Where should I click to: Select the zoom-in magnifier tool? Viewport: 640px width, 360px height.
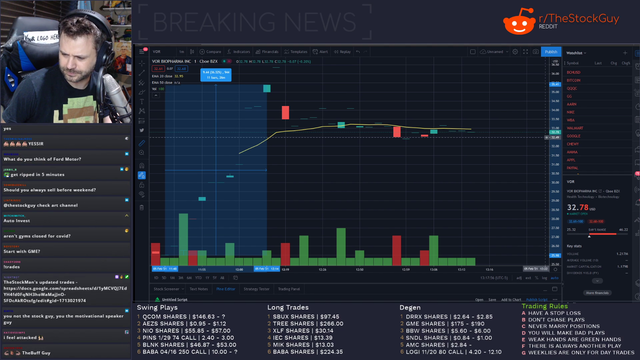click(142, 153)
